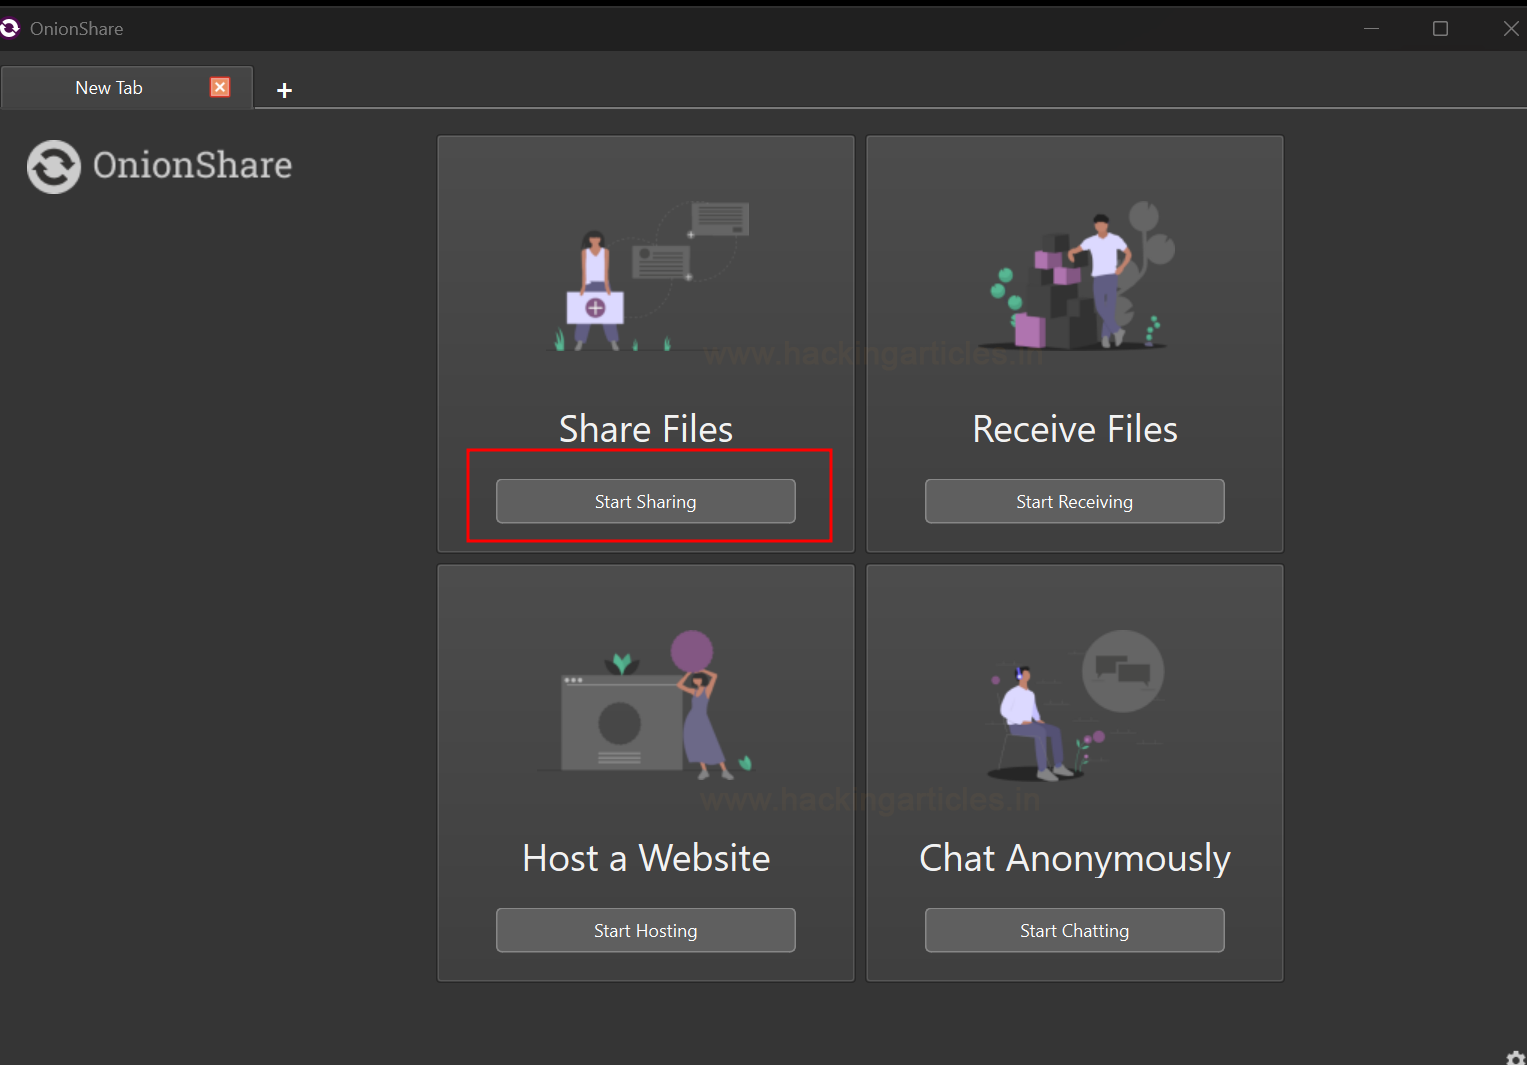
Task: Maximize the OnionShare window
Action: click(x=1440, y=29)
